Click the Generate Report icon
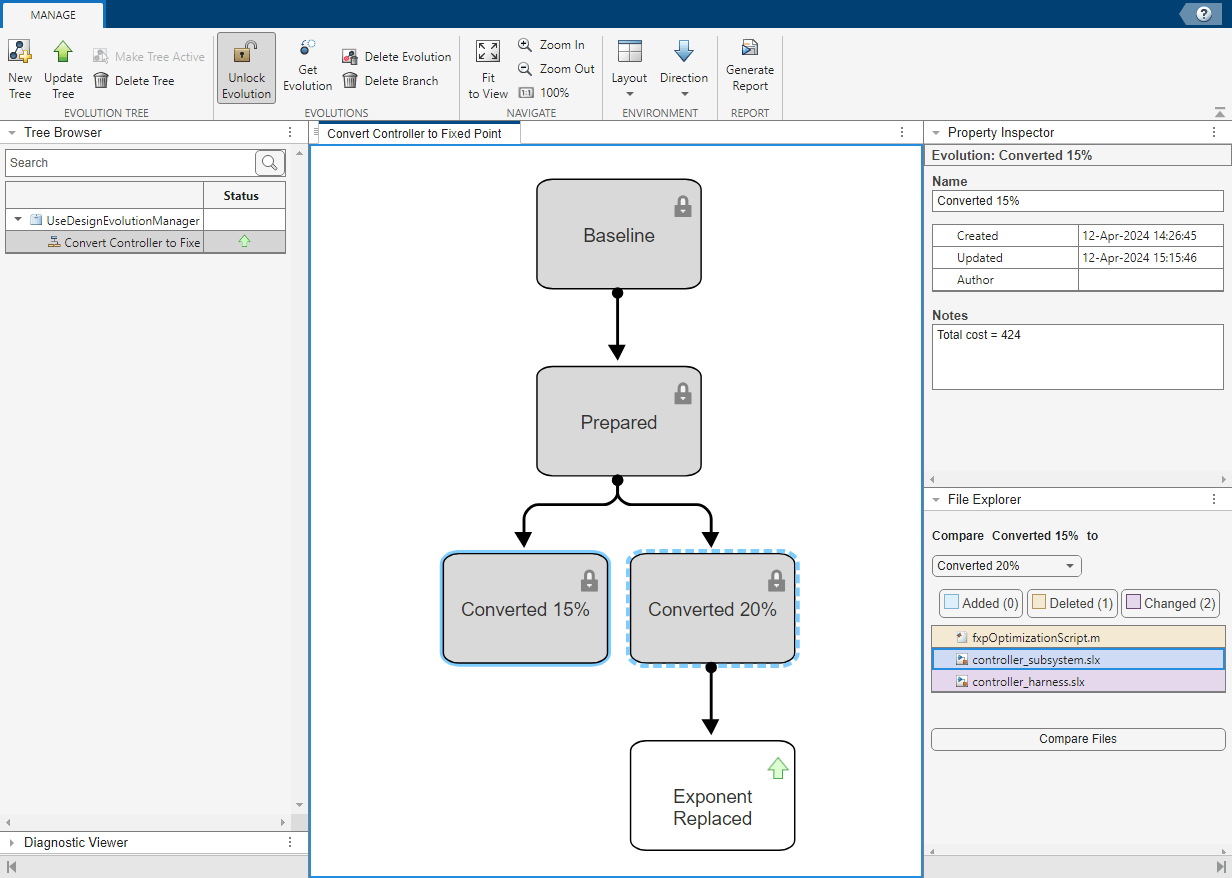This screenshot has height=878, width=1232. pyautogui.click(x=749, y=49)
